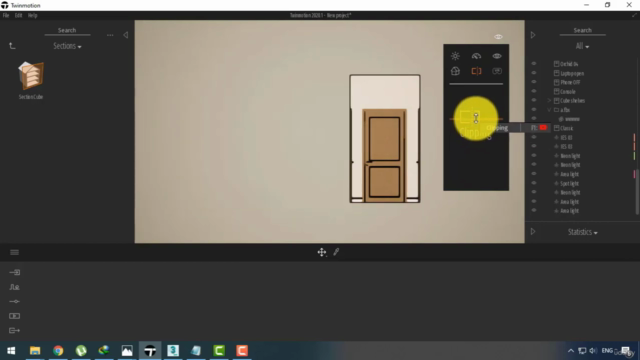Screen dimensions: 640x360
Task: Open the Help menu
Action: 33,15
